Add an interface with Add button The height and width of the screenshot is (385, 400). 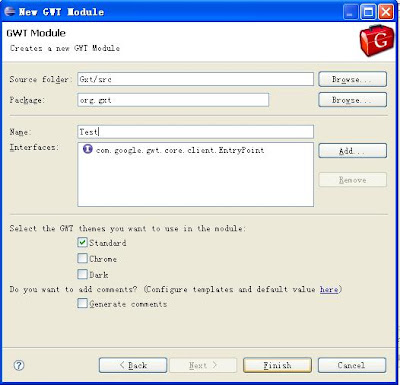click(x=353, y=151)
